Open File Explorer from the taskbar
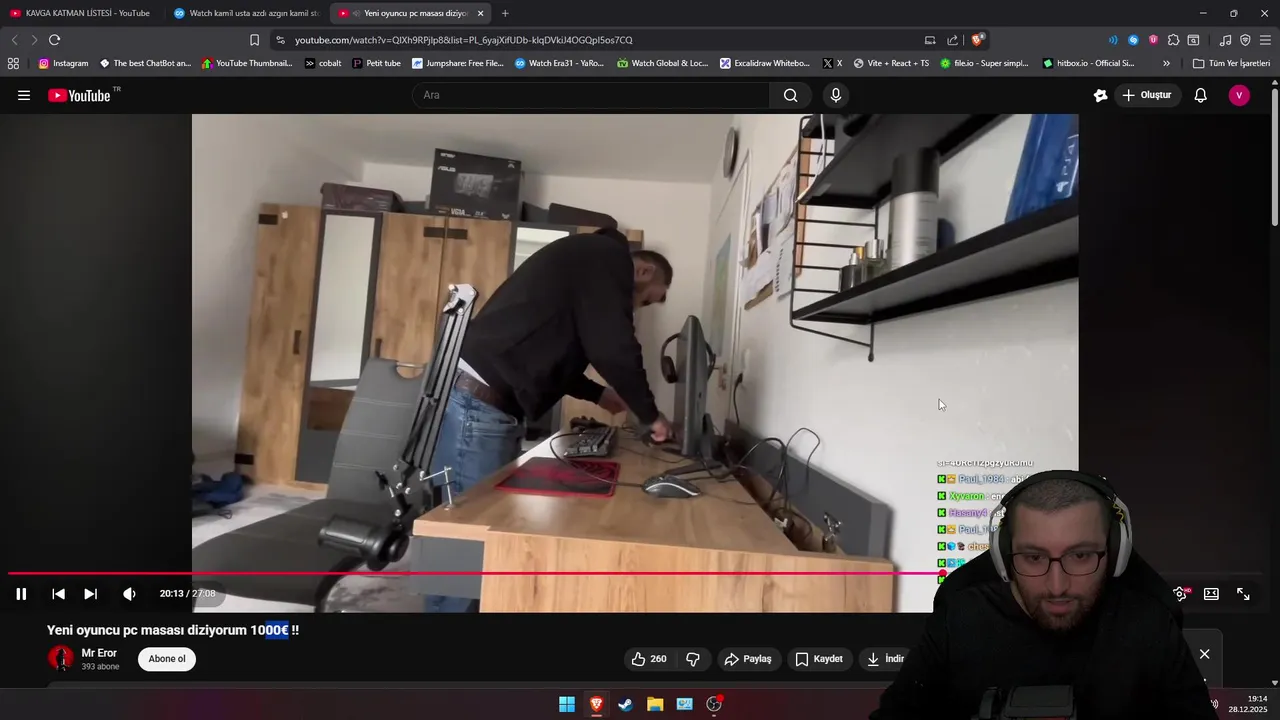1280x720 pixels. [x=655, y=704]
